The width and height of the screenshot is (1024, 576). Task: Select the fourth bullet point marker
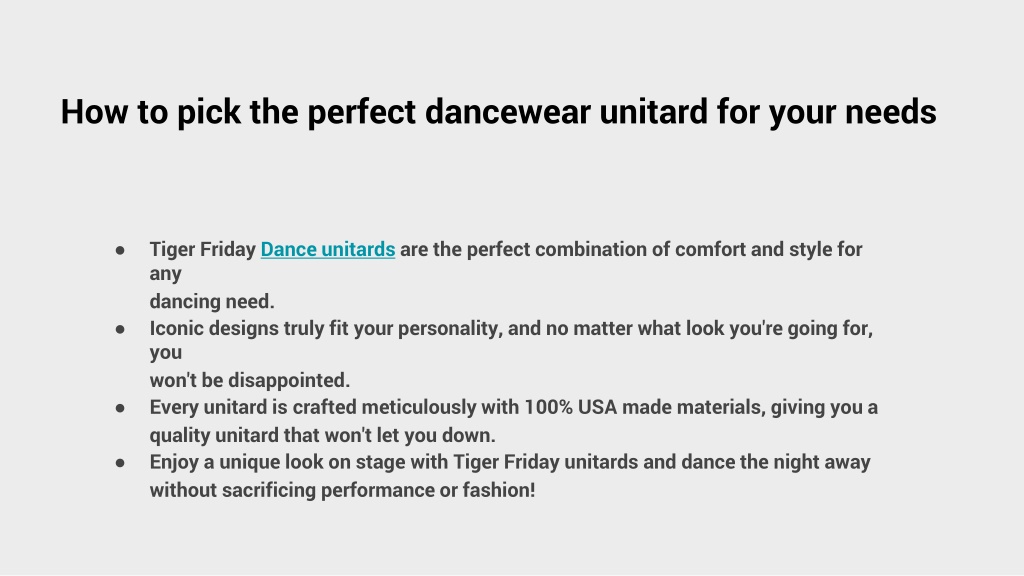120,463
